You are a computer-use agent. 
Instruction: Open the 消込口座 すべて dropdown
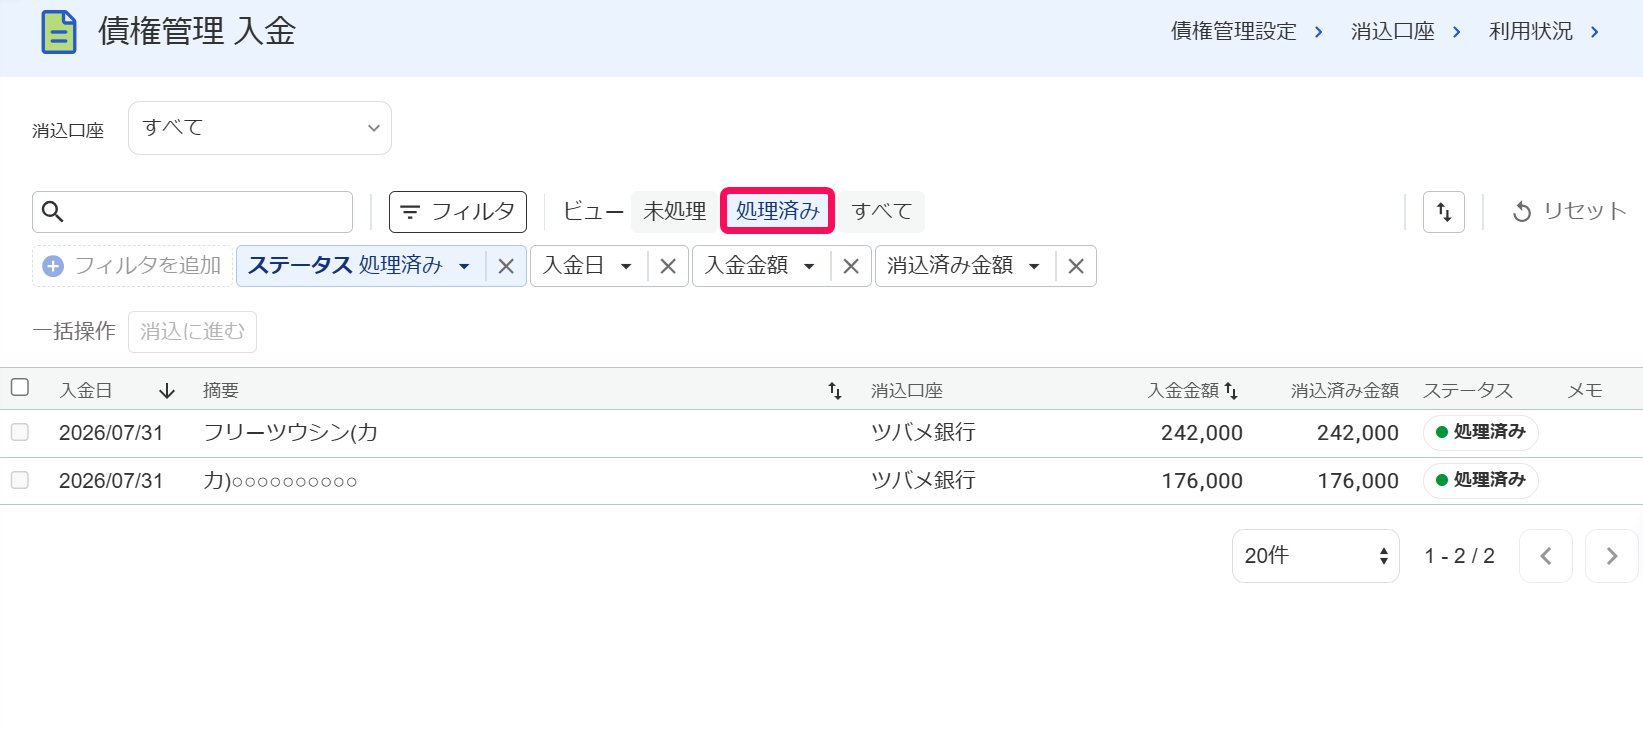260,128
